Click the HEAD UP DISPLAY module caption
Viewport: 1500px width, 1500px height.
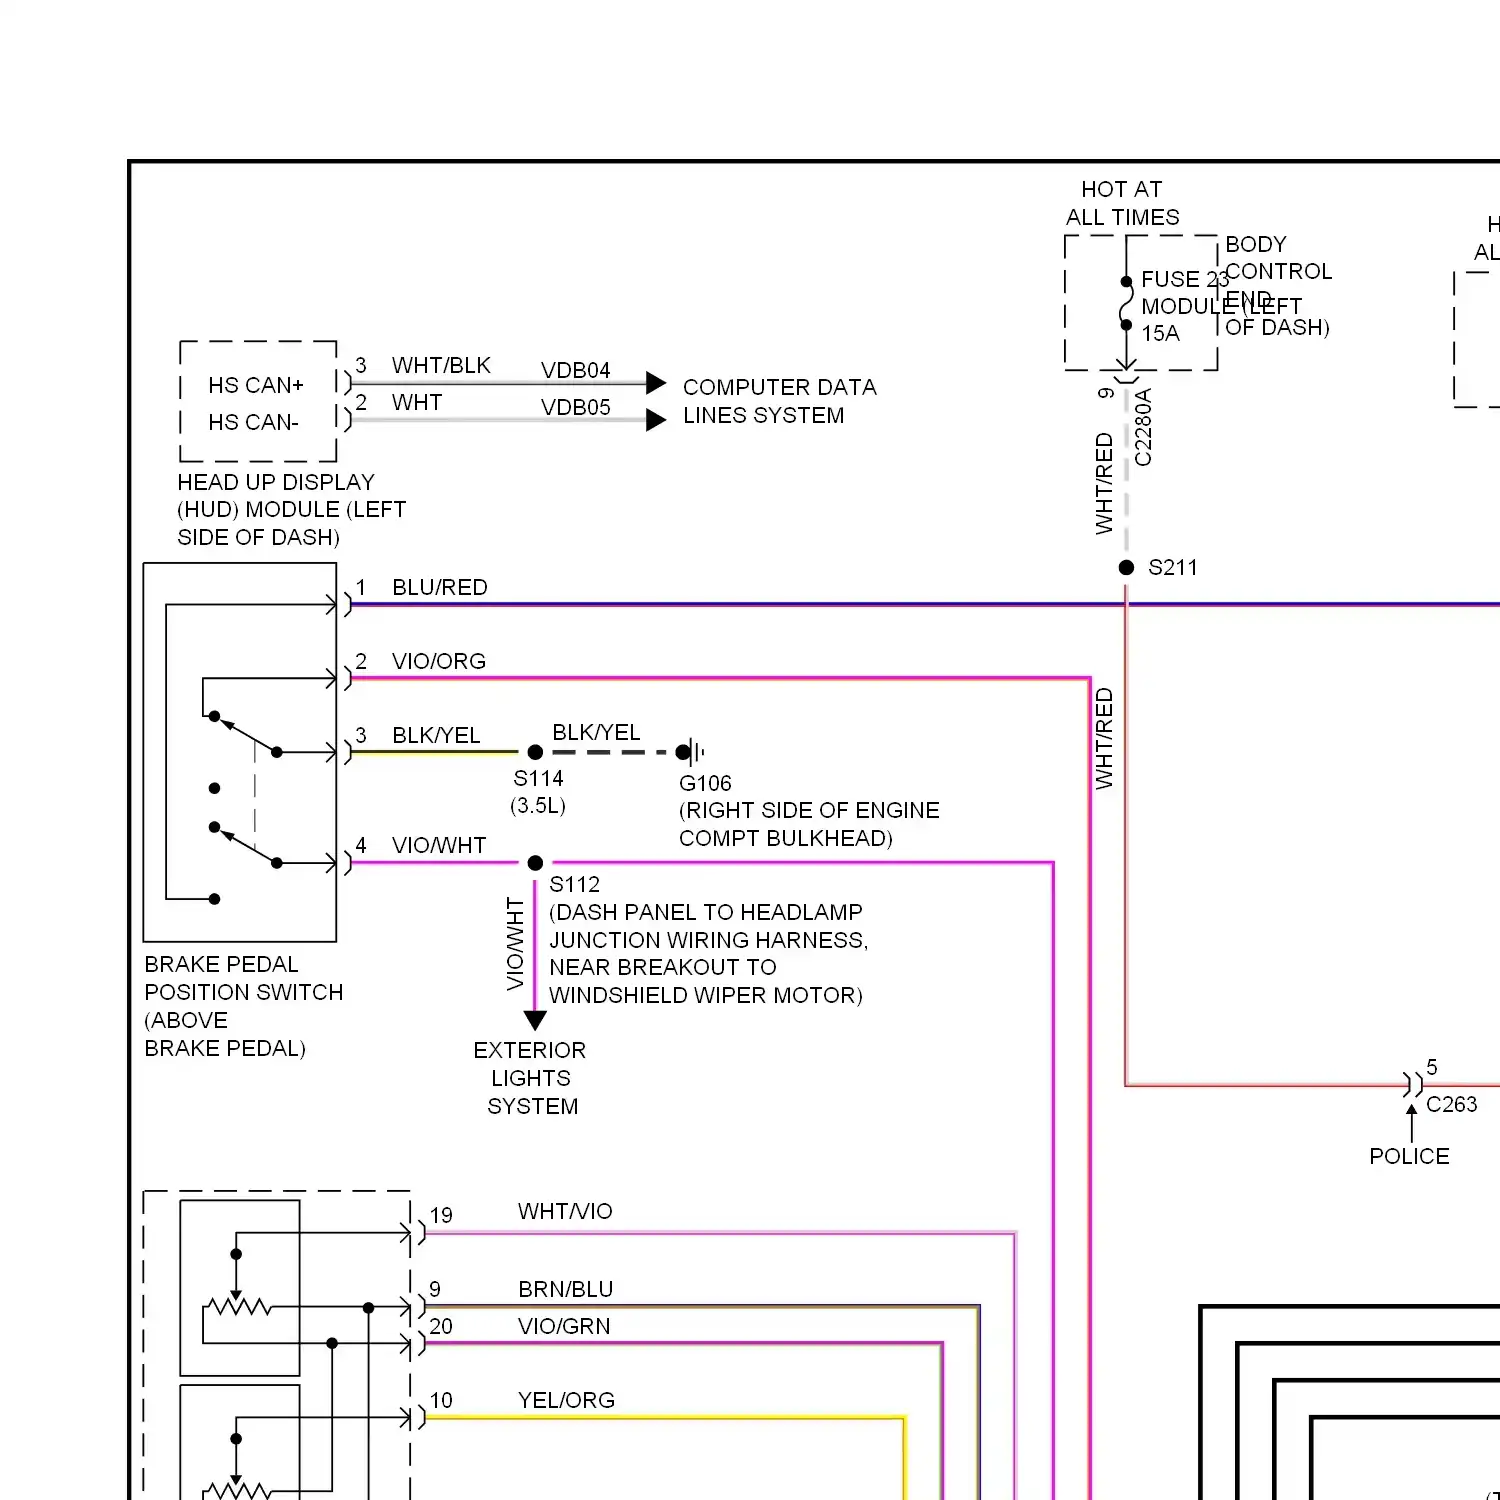coord(291,510)
